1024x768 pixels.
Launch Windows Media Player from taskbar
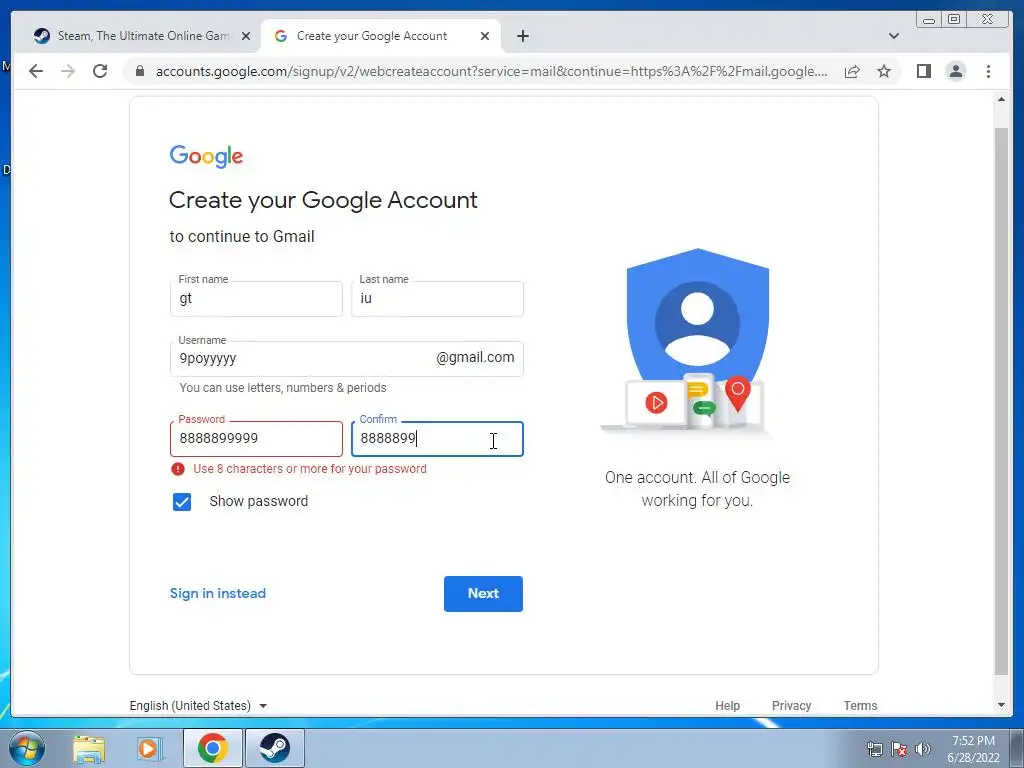coord(150,748)
